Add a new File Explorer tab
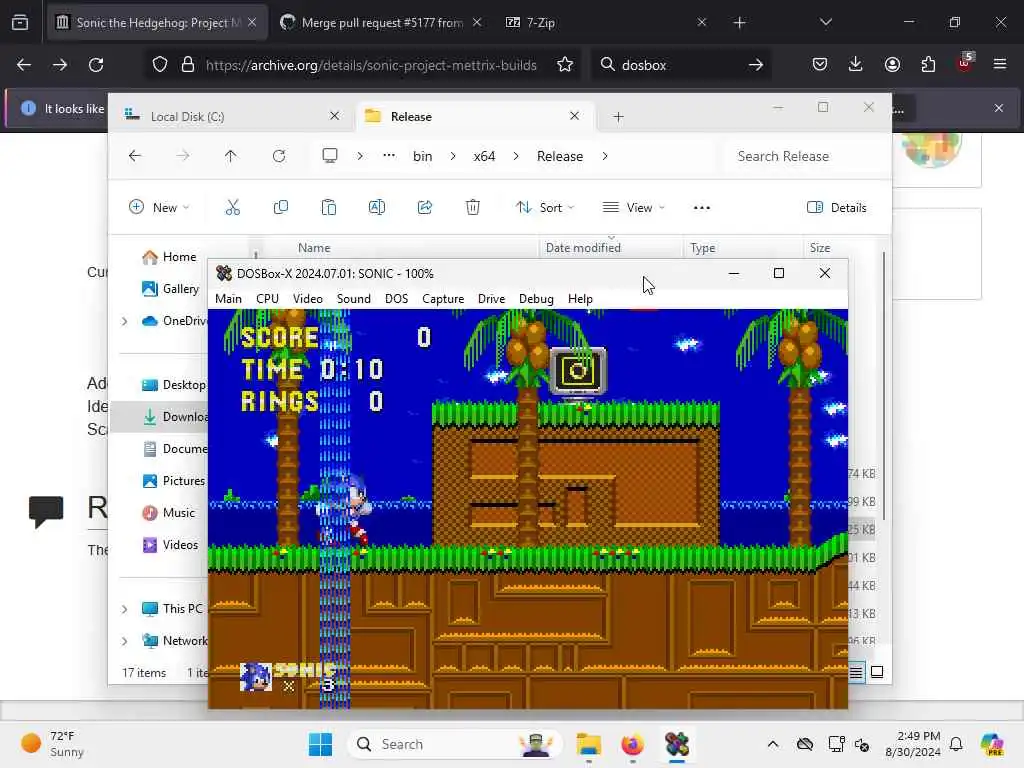This screenshot has height=768, width=1024. [618, 116]
